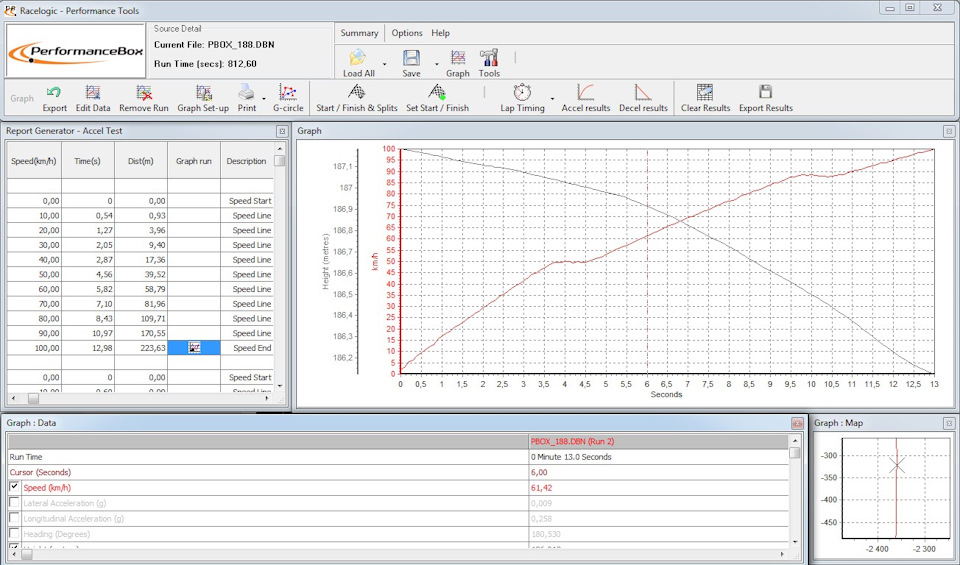Enable the Longitudinal Acceleration (g) checkbox
960x565 pixels.
(14, 519)
